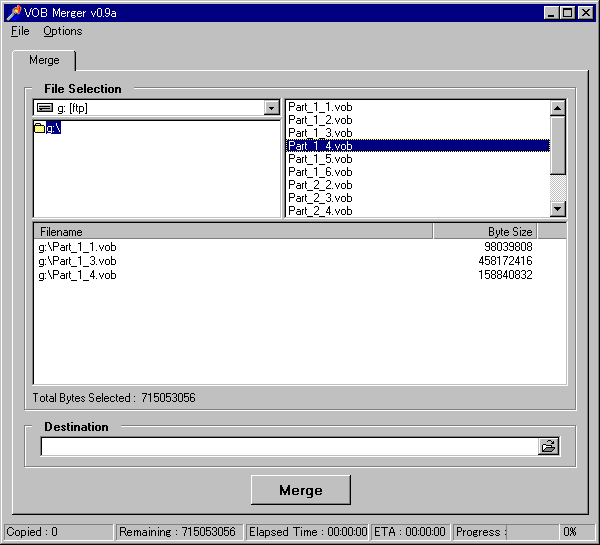
Task: Click the VOB Merger title bar icon
Action: [14, 13]
